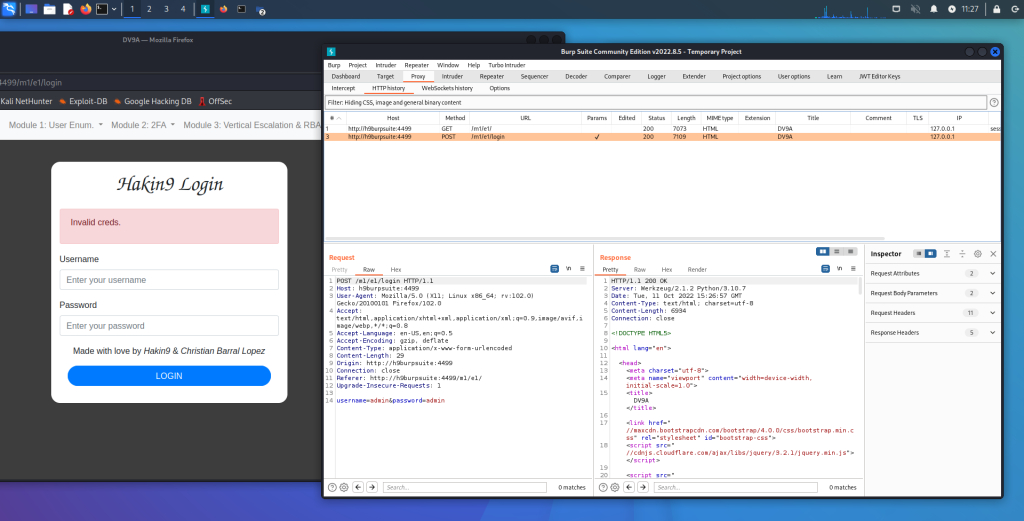Image resolution: width=1024 pixels, height=521 pixels.
Task: Select the combined tabbed request/response layout
Action: (850, 251)
